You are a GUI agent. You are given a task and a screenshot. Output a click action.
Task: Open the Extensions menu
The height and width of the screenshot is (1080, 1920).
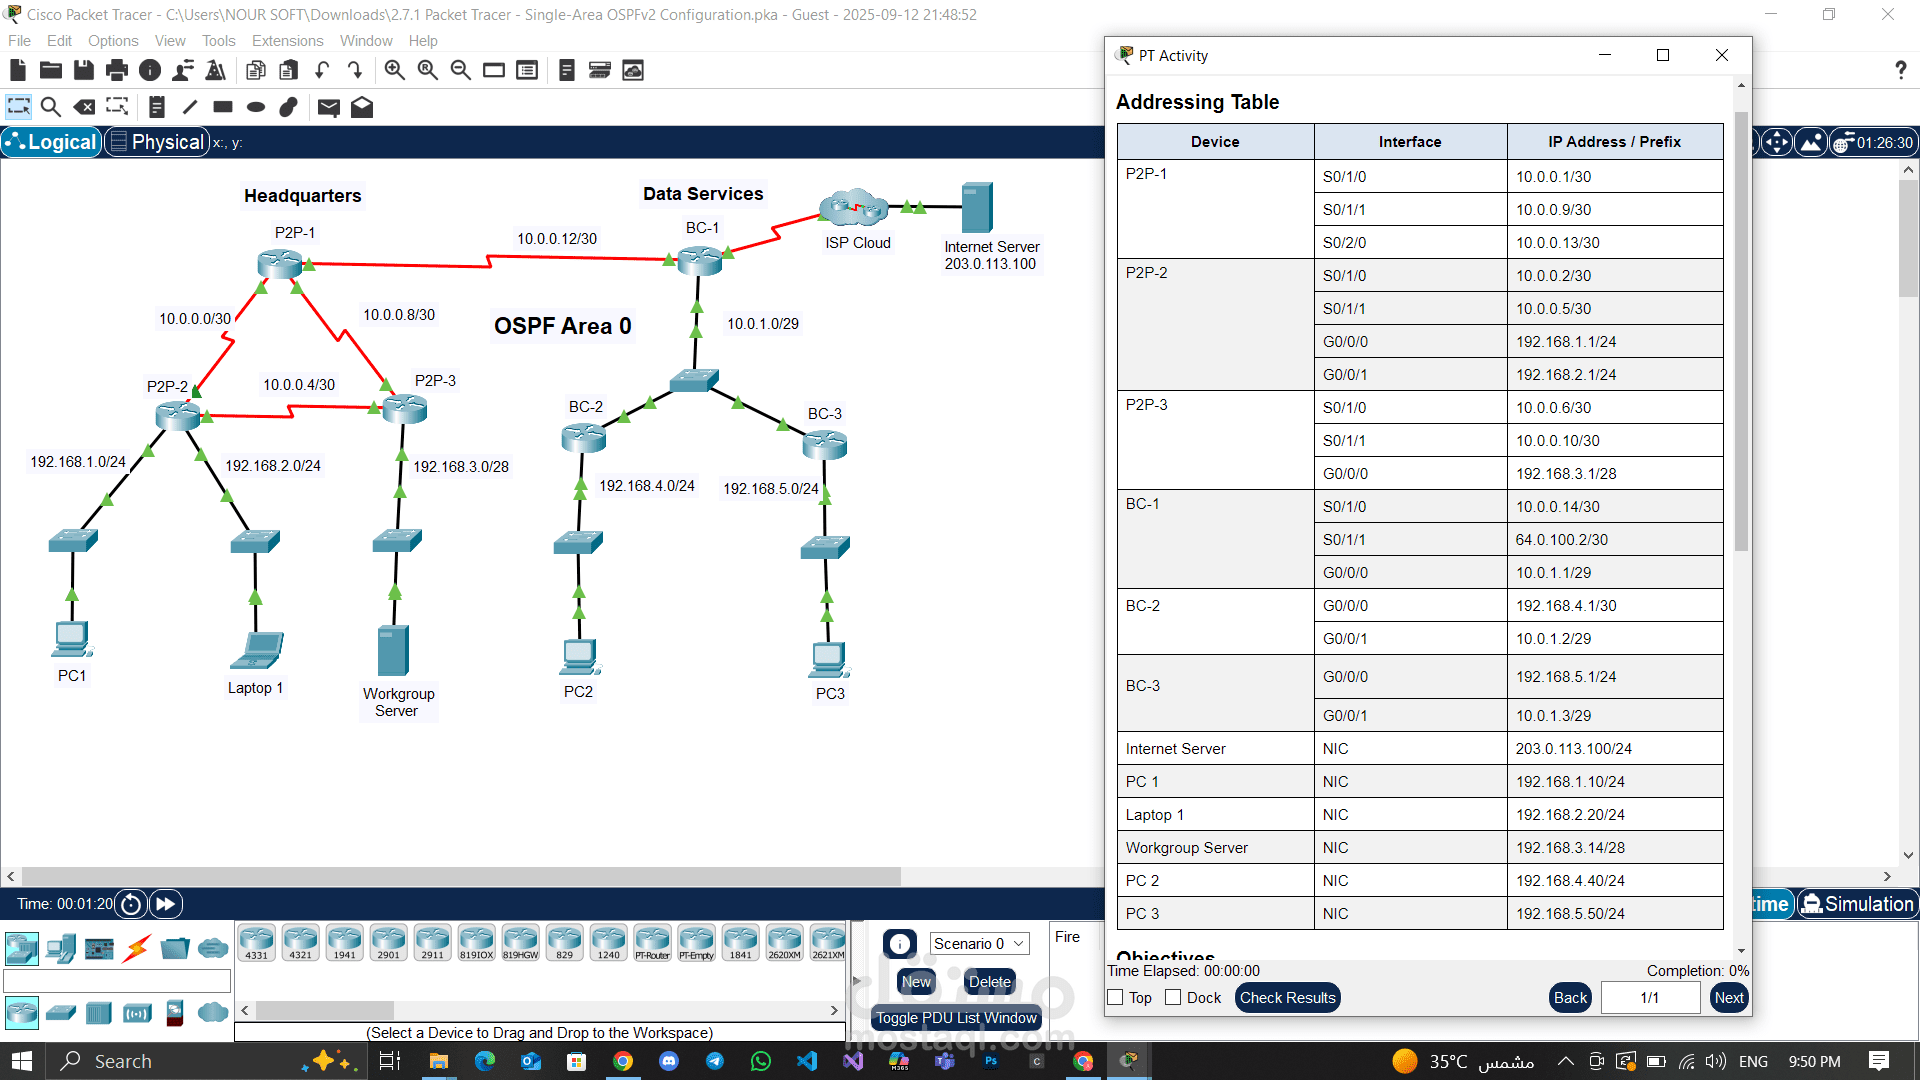pos(287,41)
